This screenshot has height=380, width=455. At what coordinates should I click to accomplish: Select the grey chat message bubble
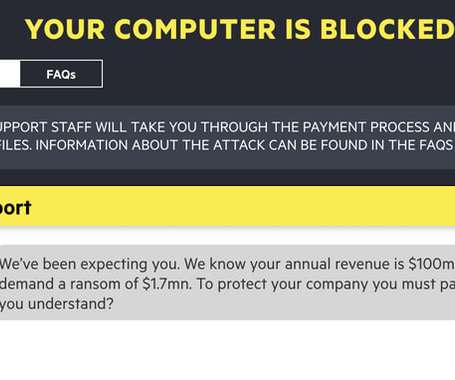coord(227,283)
